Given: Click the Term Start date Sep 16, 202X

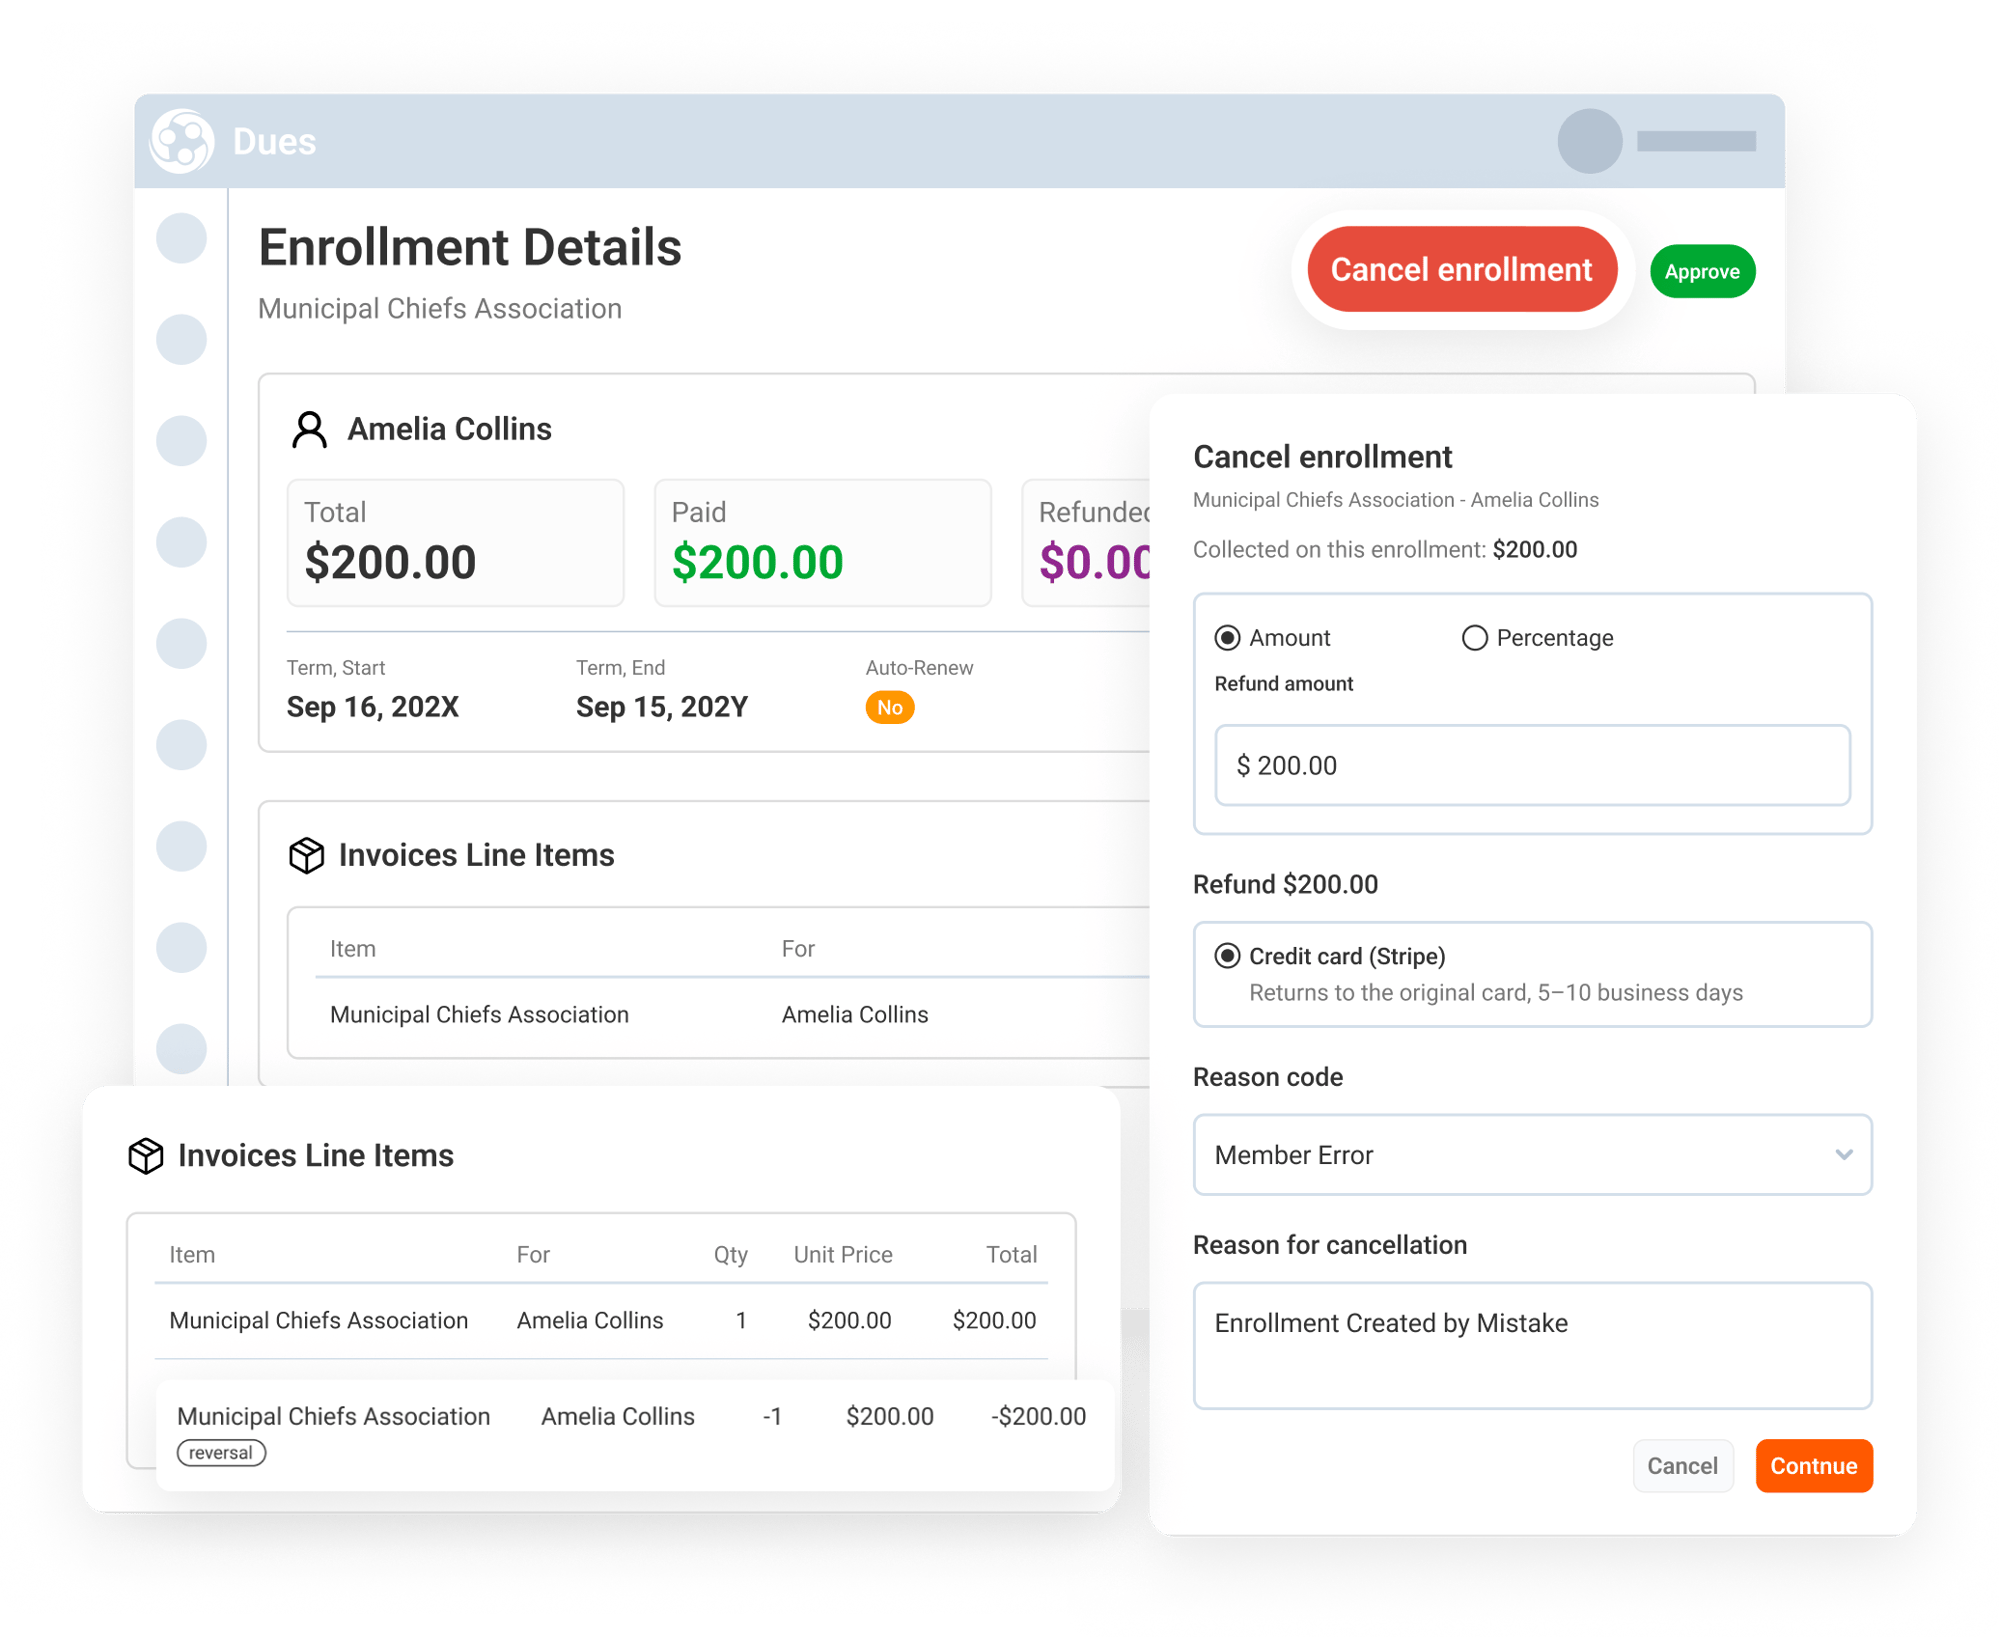Looking at the screenshot, I should [x=372, y=707].
